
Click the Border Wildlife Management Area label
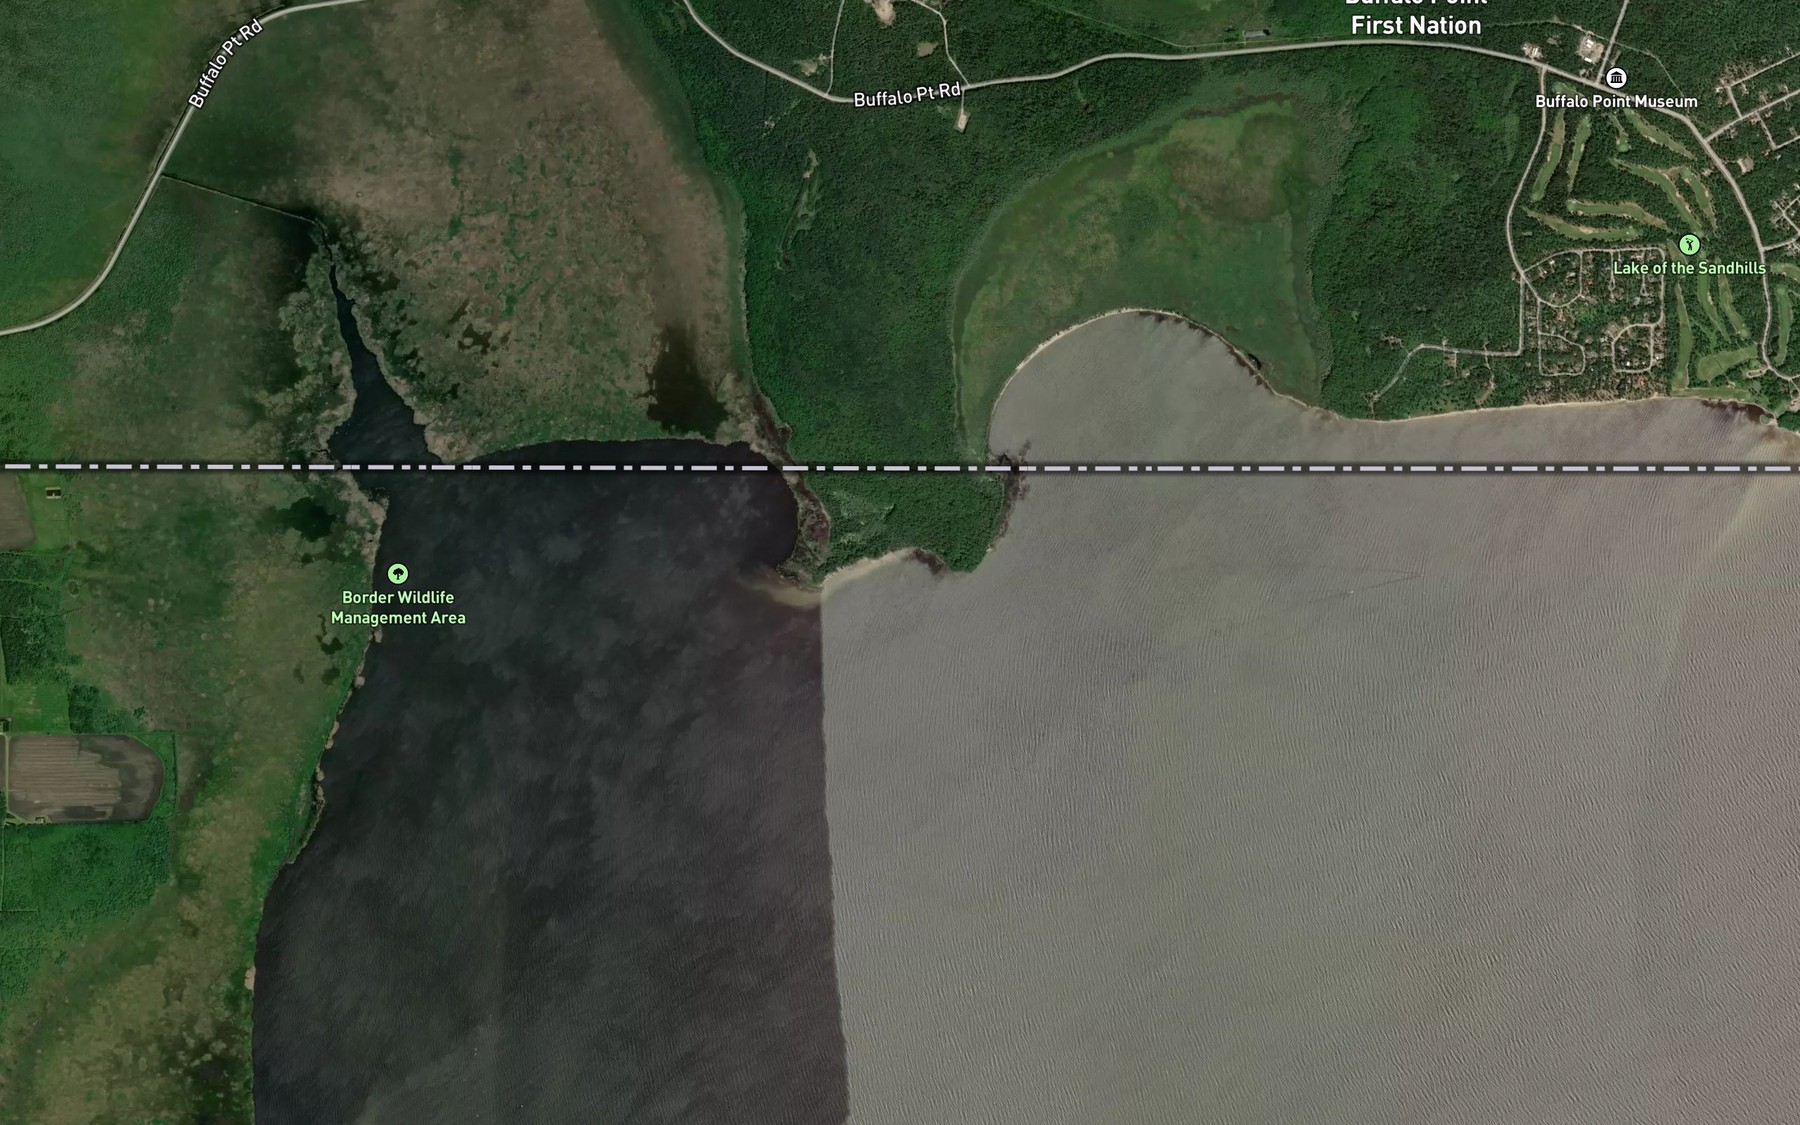[x=398, y=608]
